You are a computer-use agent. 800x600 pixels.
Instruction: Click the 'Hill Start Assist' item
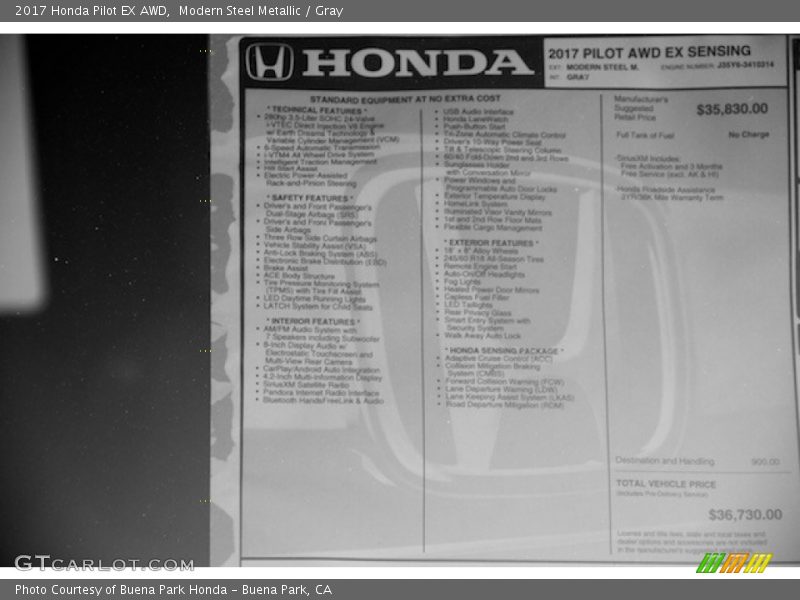290,168
